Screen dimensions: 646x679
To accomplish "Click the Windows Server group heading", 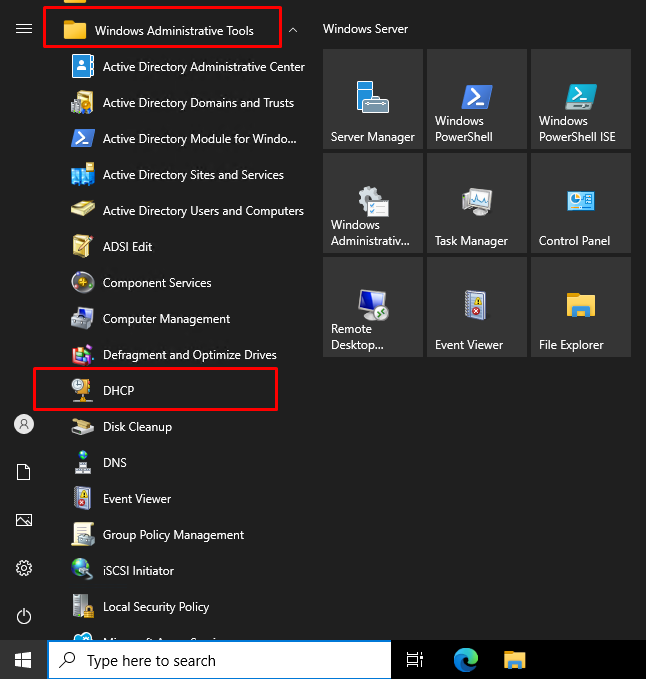I will pos(365,29).
